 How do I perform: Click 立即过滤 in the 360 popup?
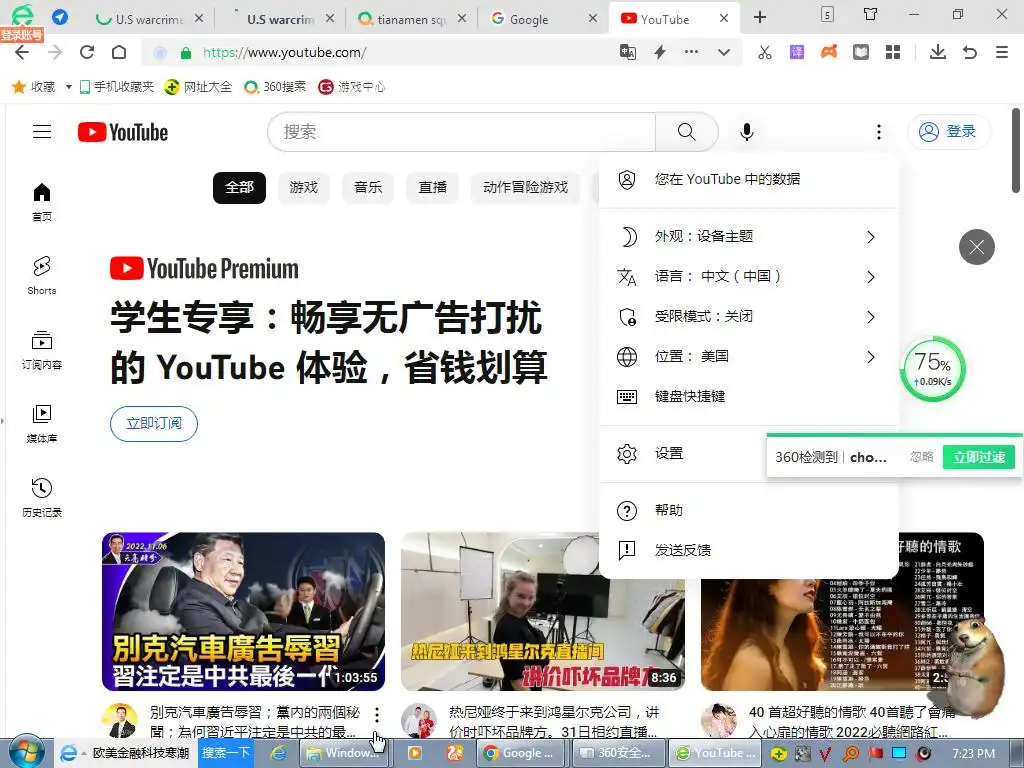click(978, 457)
